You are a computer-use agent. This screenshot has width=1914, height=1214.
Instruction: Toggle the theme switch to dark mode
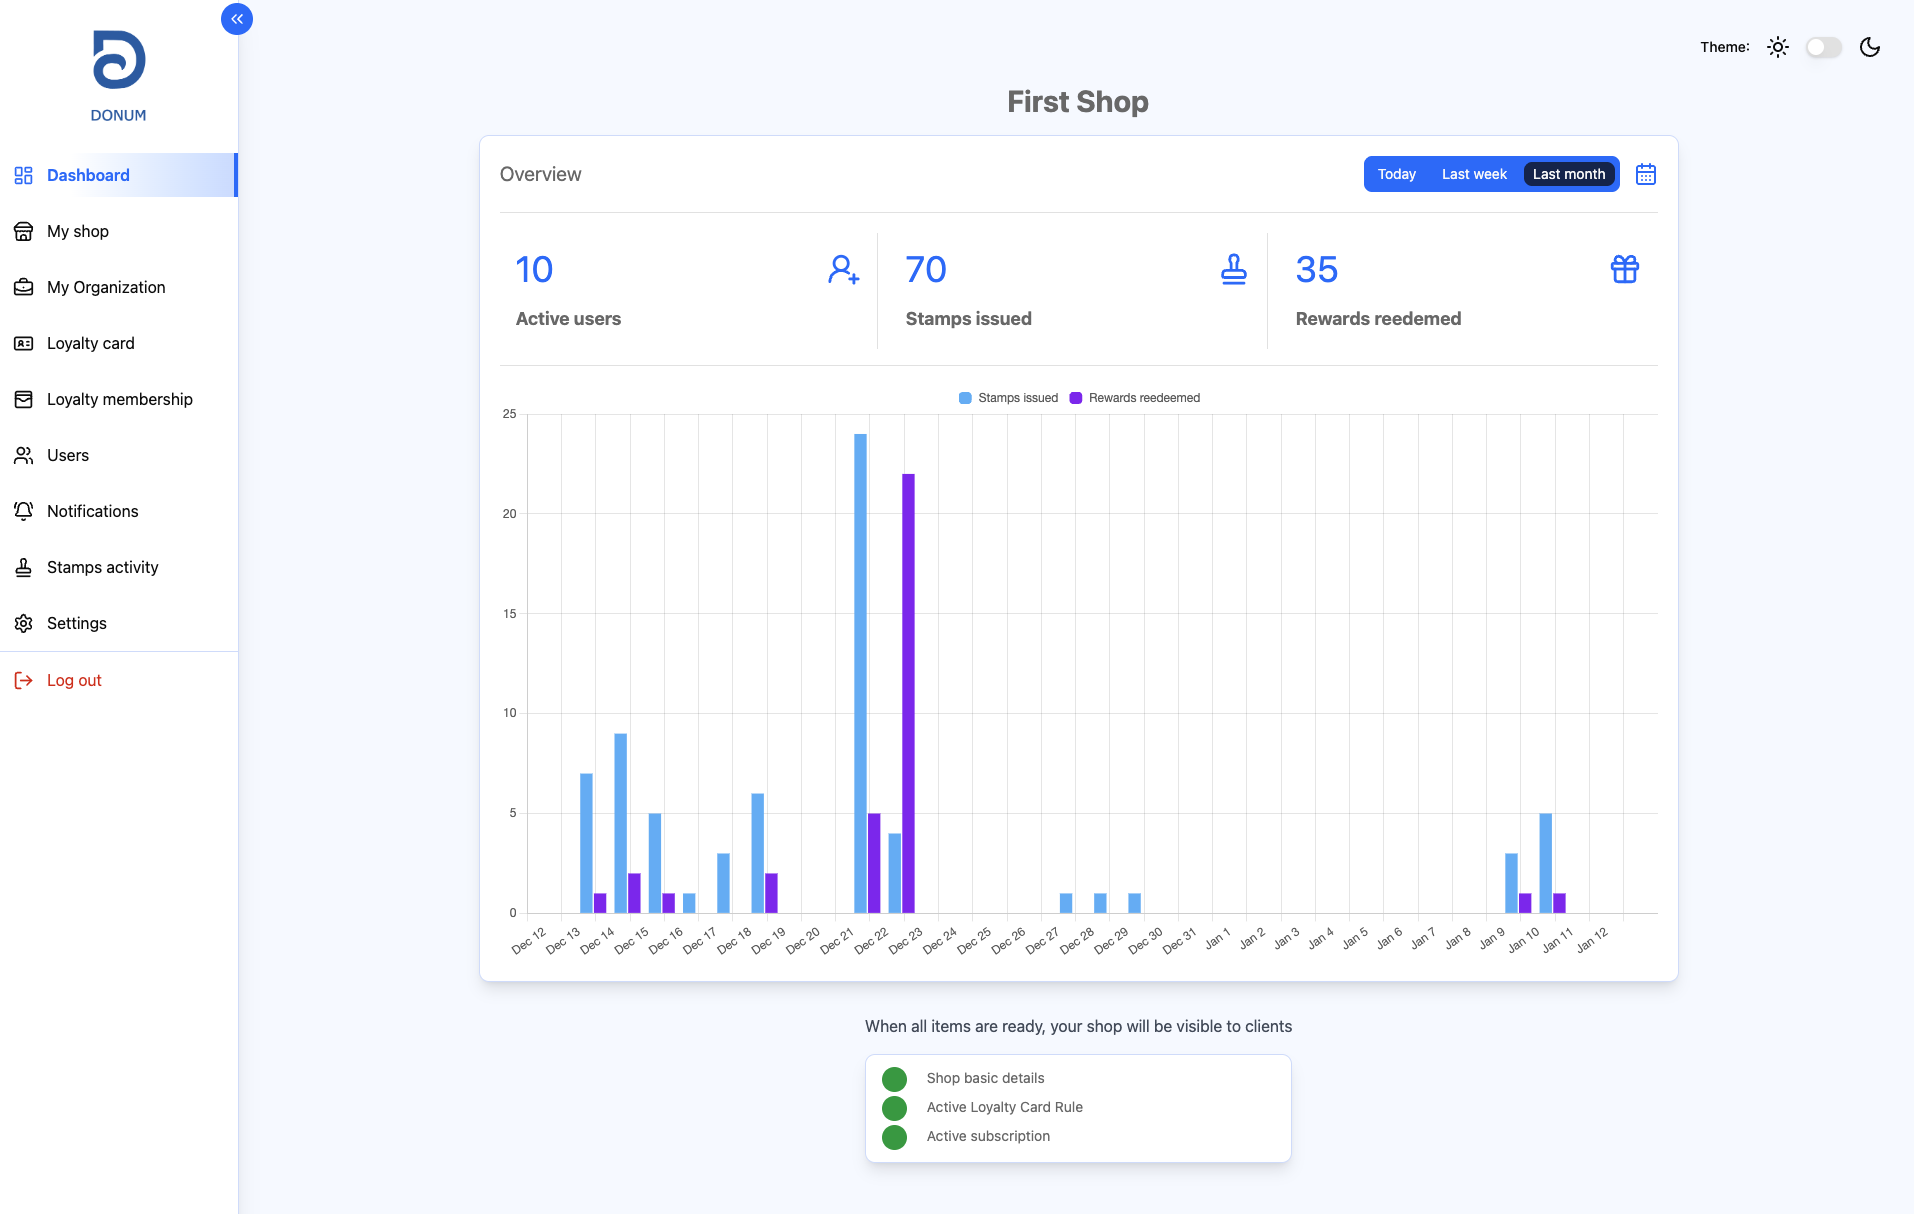click(x=1822, y=47)
